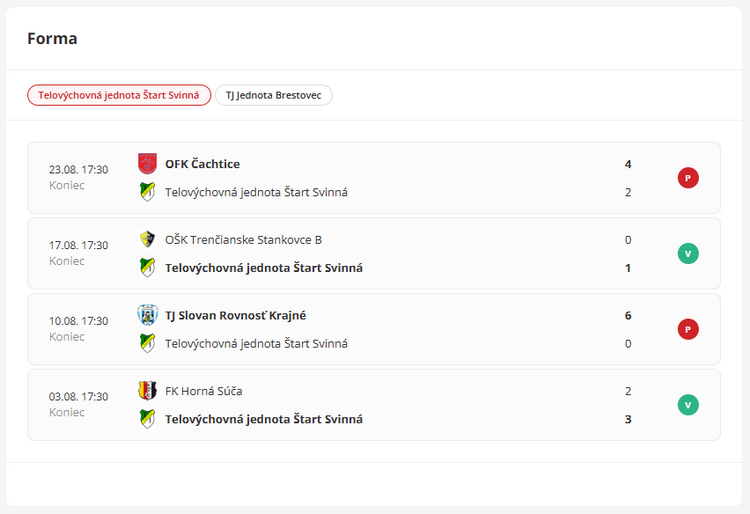Open the FK Horná Súča team link
Screen dimensions: 750x514
pyautogui.click(x=203, y=391)
